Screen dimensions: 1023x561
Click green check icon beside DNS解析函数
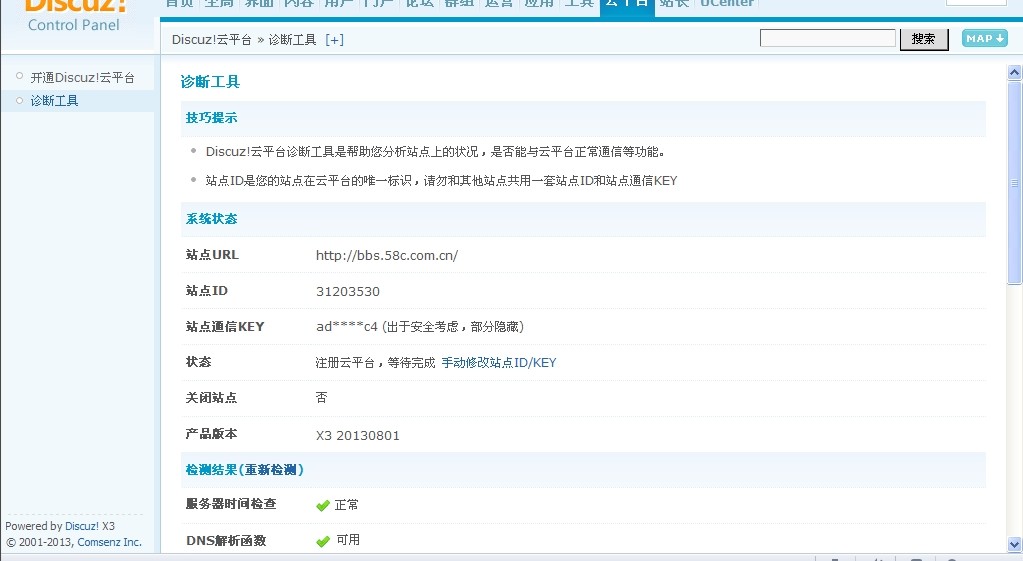[323, 541]
